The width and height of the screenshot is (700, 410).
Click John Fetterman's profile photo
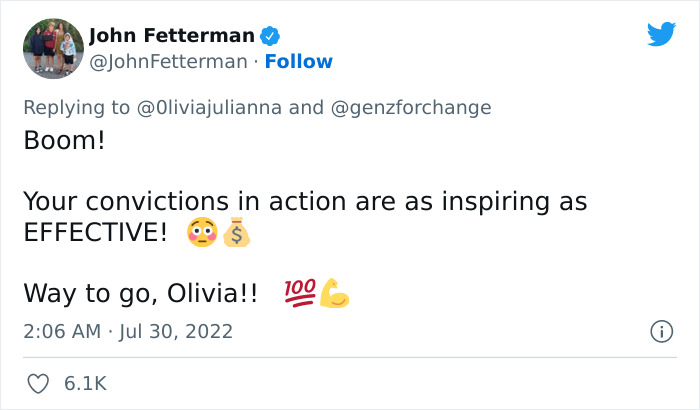(x=52, y=48)
